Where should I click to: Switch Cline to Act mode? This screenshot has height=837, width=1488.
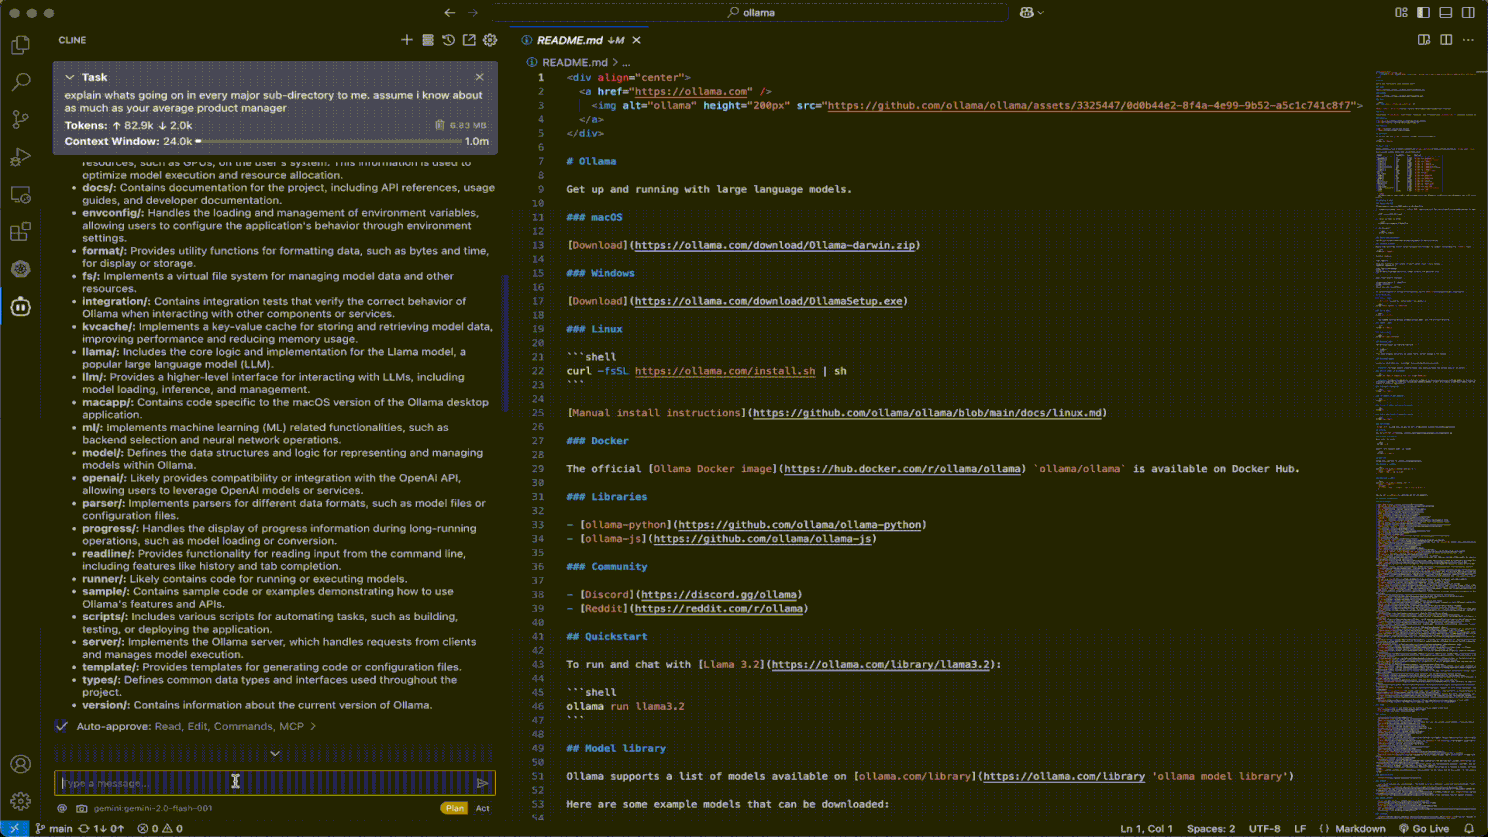[482, 808]
